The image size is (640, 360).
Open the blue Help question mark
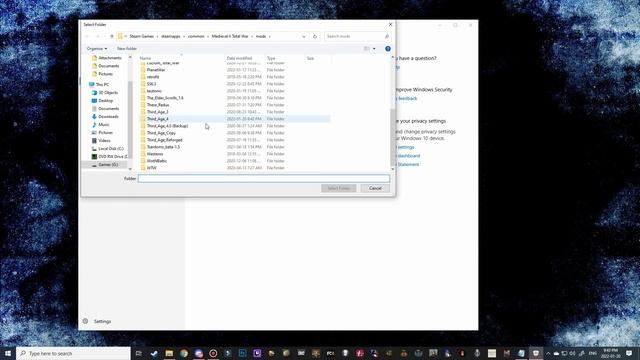[x=388, y=49]
